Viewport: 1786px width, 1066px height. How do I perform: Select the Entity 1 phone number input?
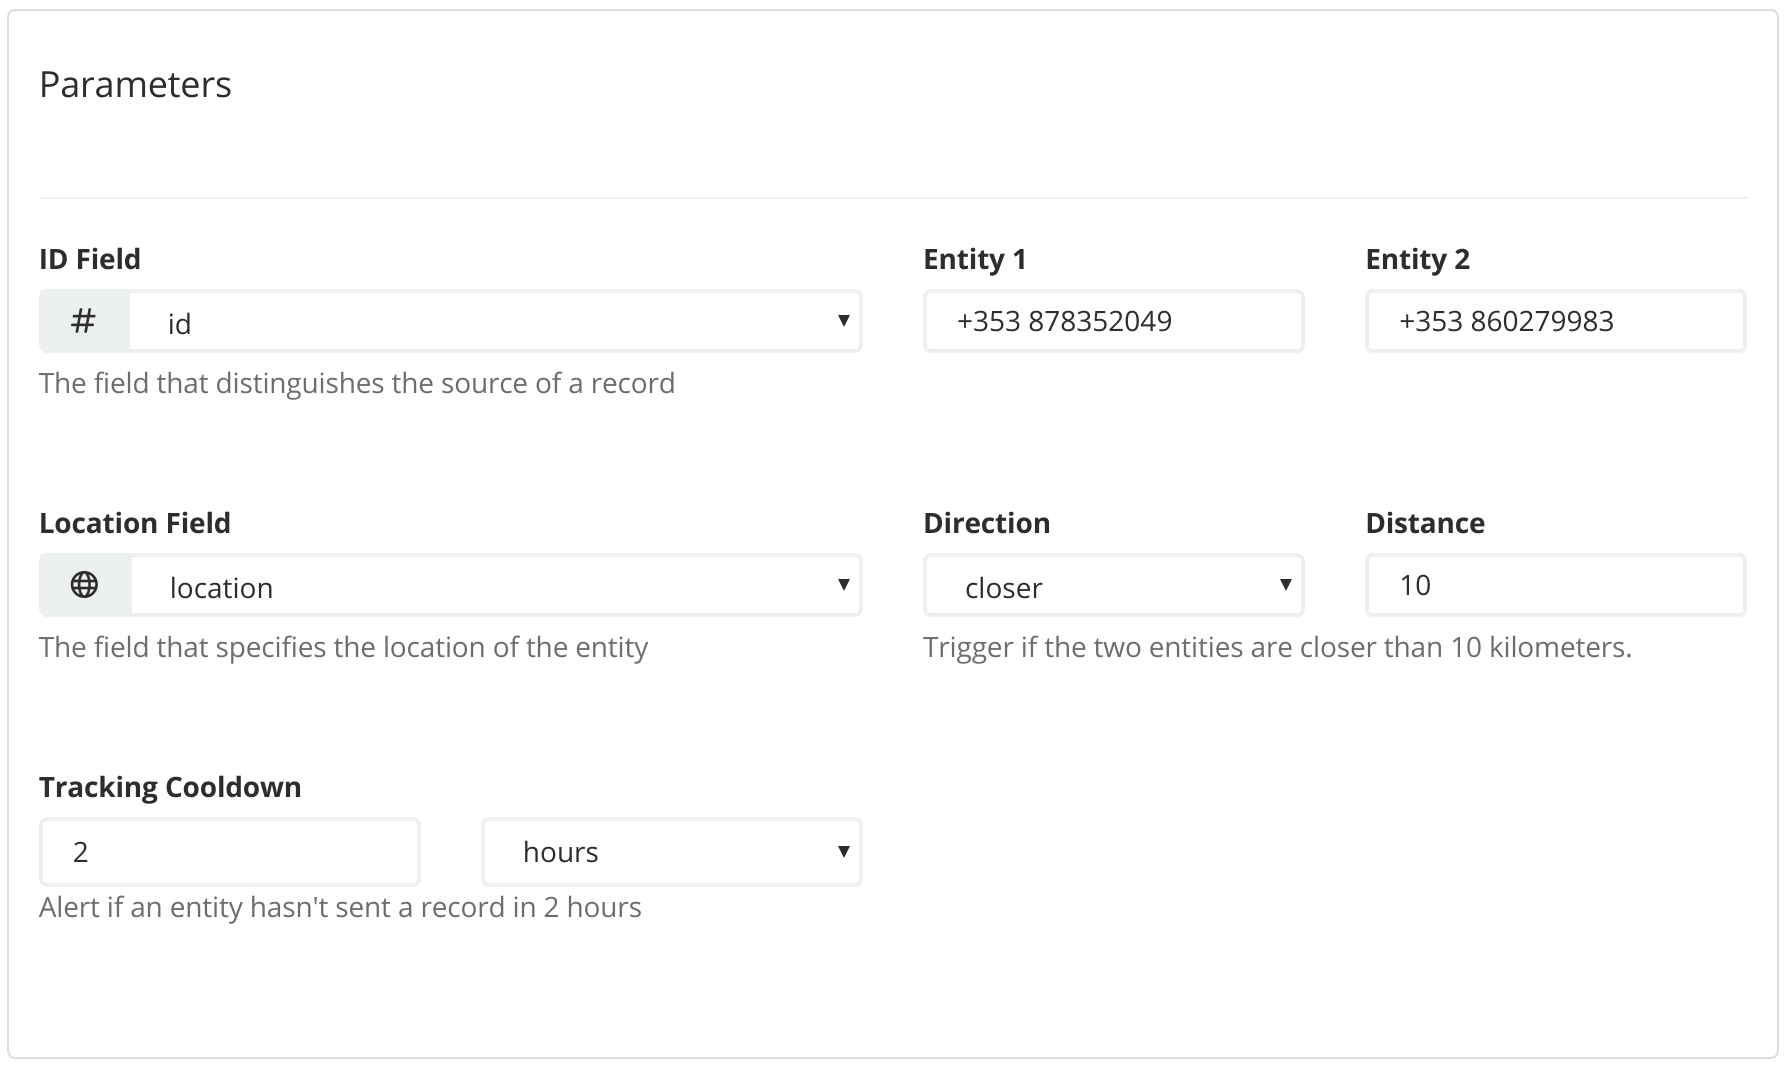coord(1113,321)
